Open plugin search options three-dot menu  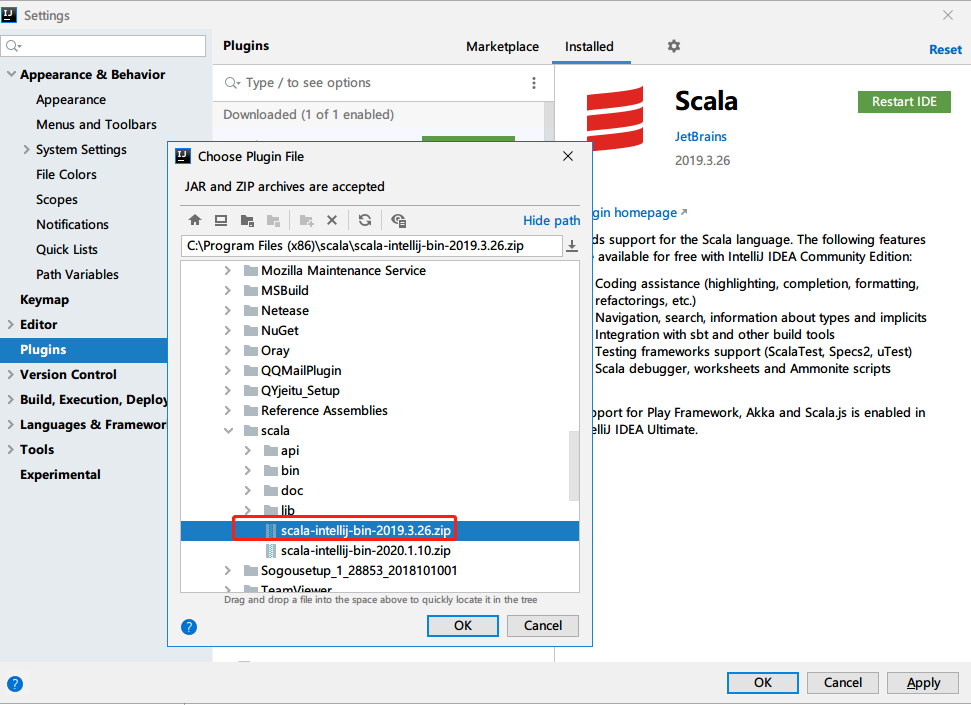(534, 83)
